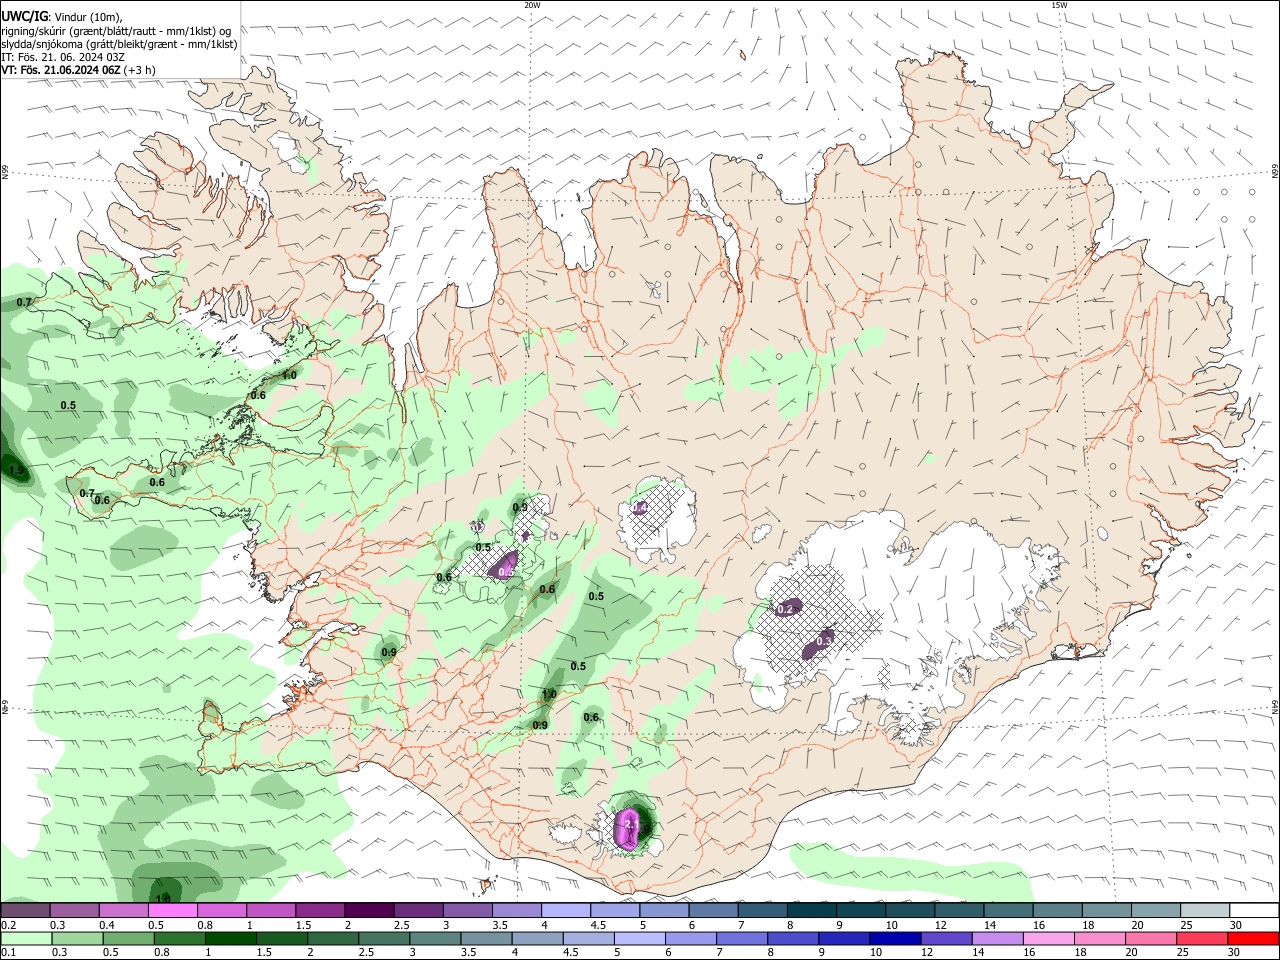The height and width of the screenshot is (960, 1280).
Task: Select the "VT: Fös. 21.06.2024 06Z" valid-time line
Action: point(78,70)
